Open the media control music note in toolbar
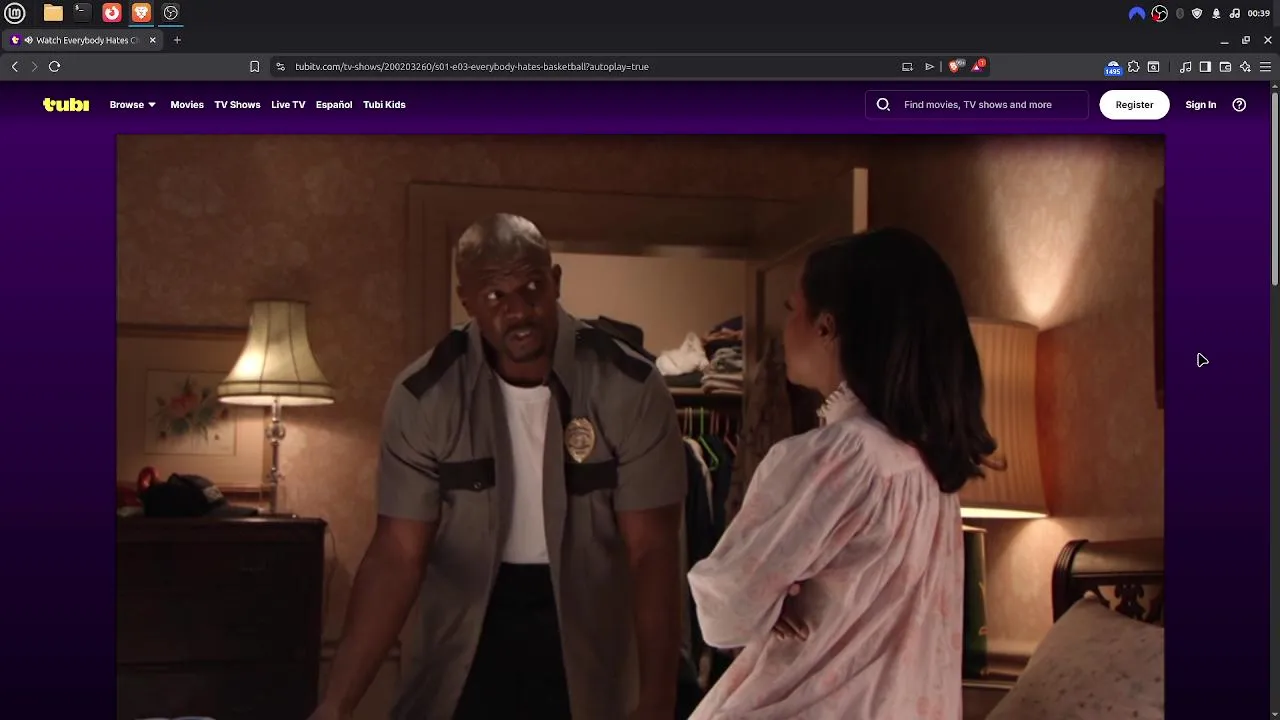The image size is (1280, 720). pos(1186,66)
